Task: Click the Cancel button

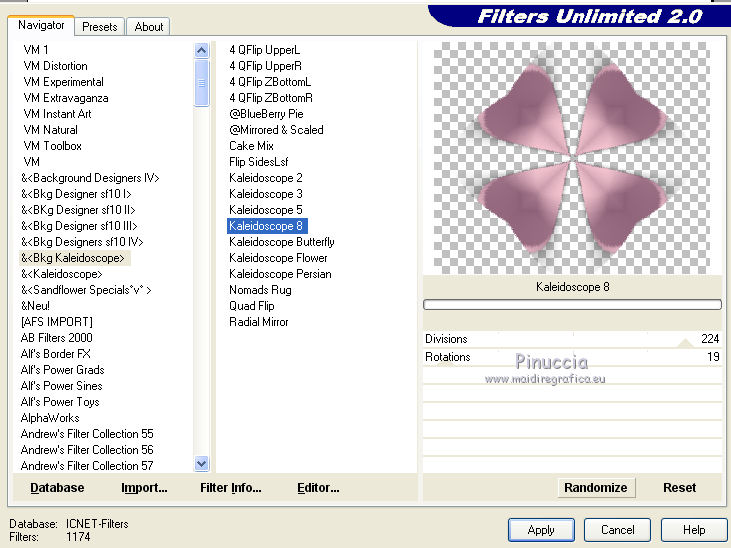Action: coord(617,530)
